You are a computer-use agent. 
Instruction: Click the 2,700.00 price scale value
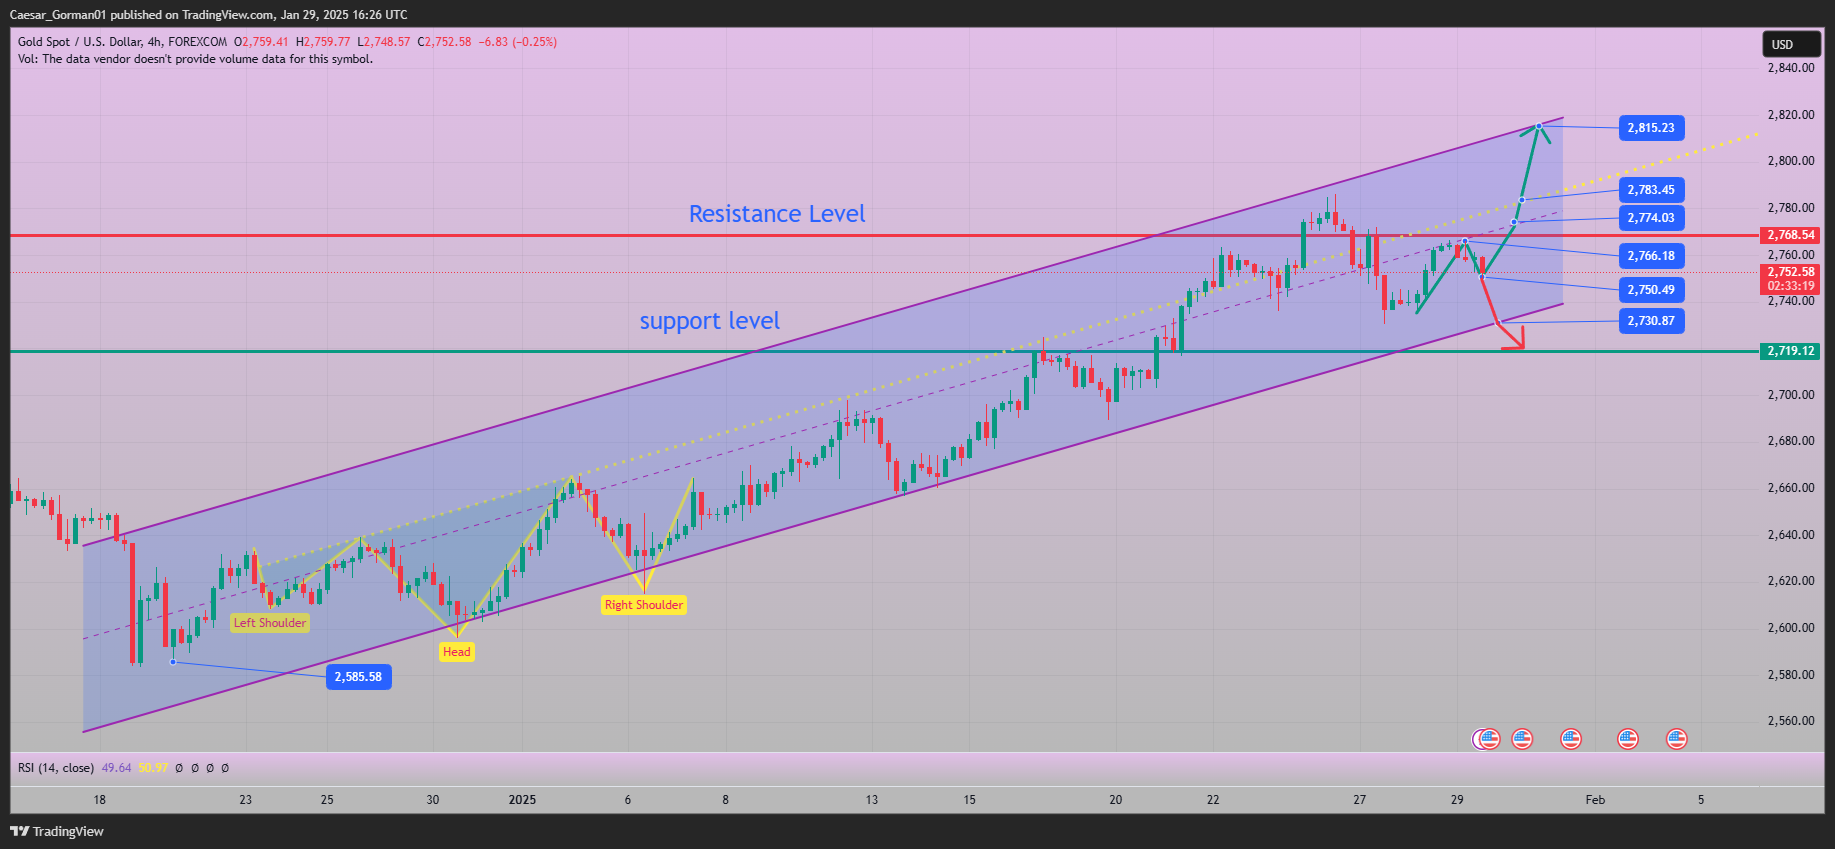(1791, 395)
